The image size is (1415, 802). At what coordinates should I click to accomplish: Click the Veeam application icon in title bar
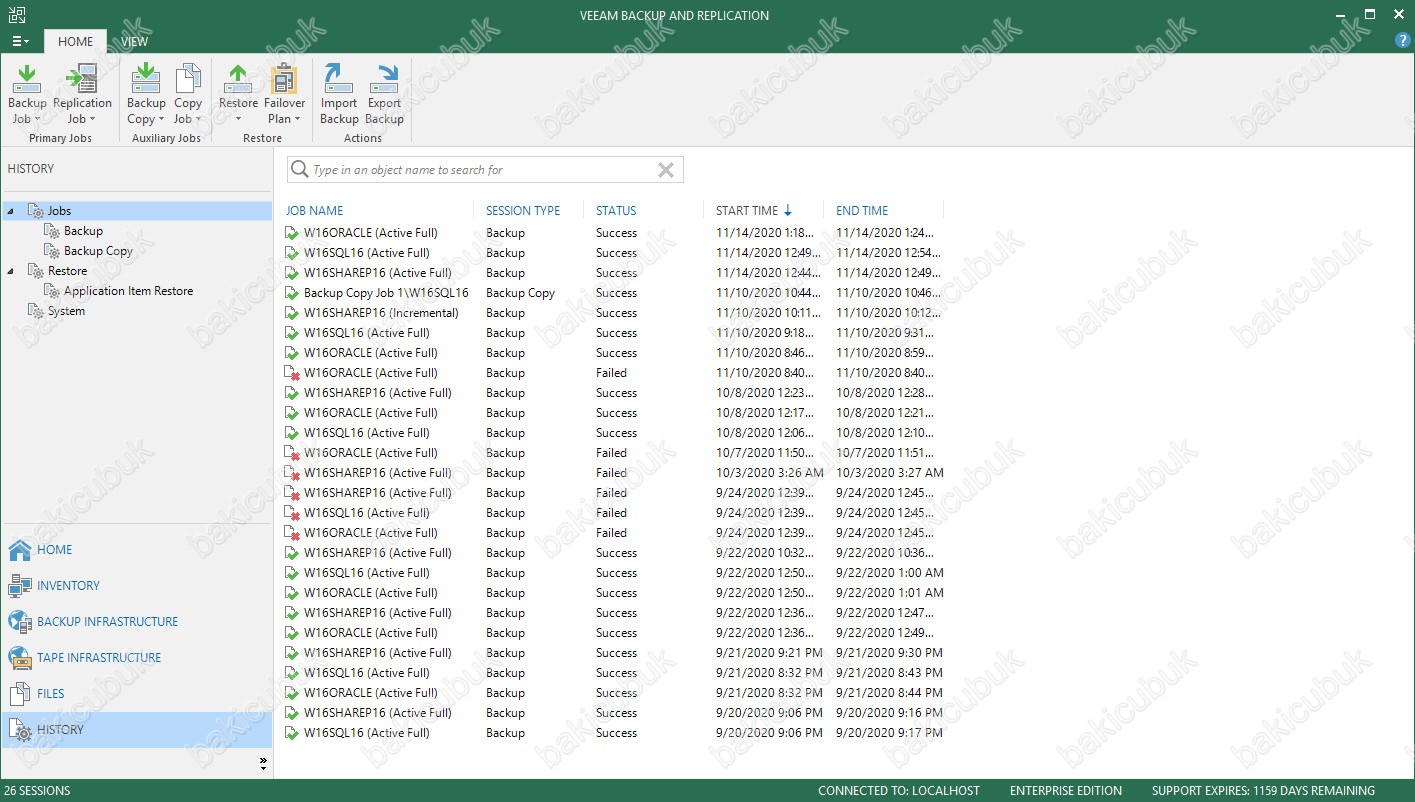pyautogui.click(x=15, y=14)
